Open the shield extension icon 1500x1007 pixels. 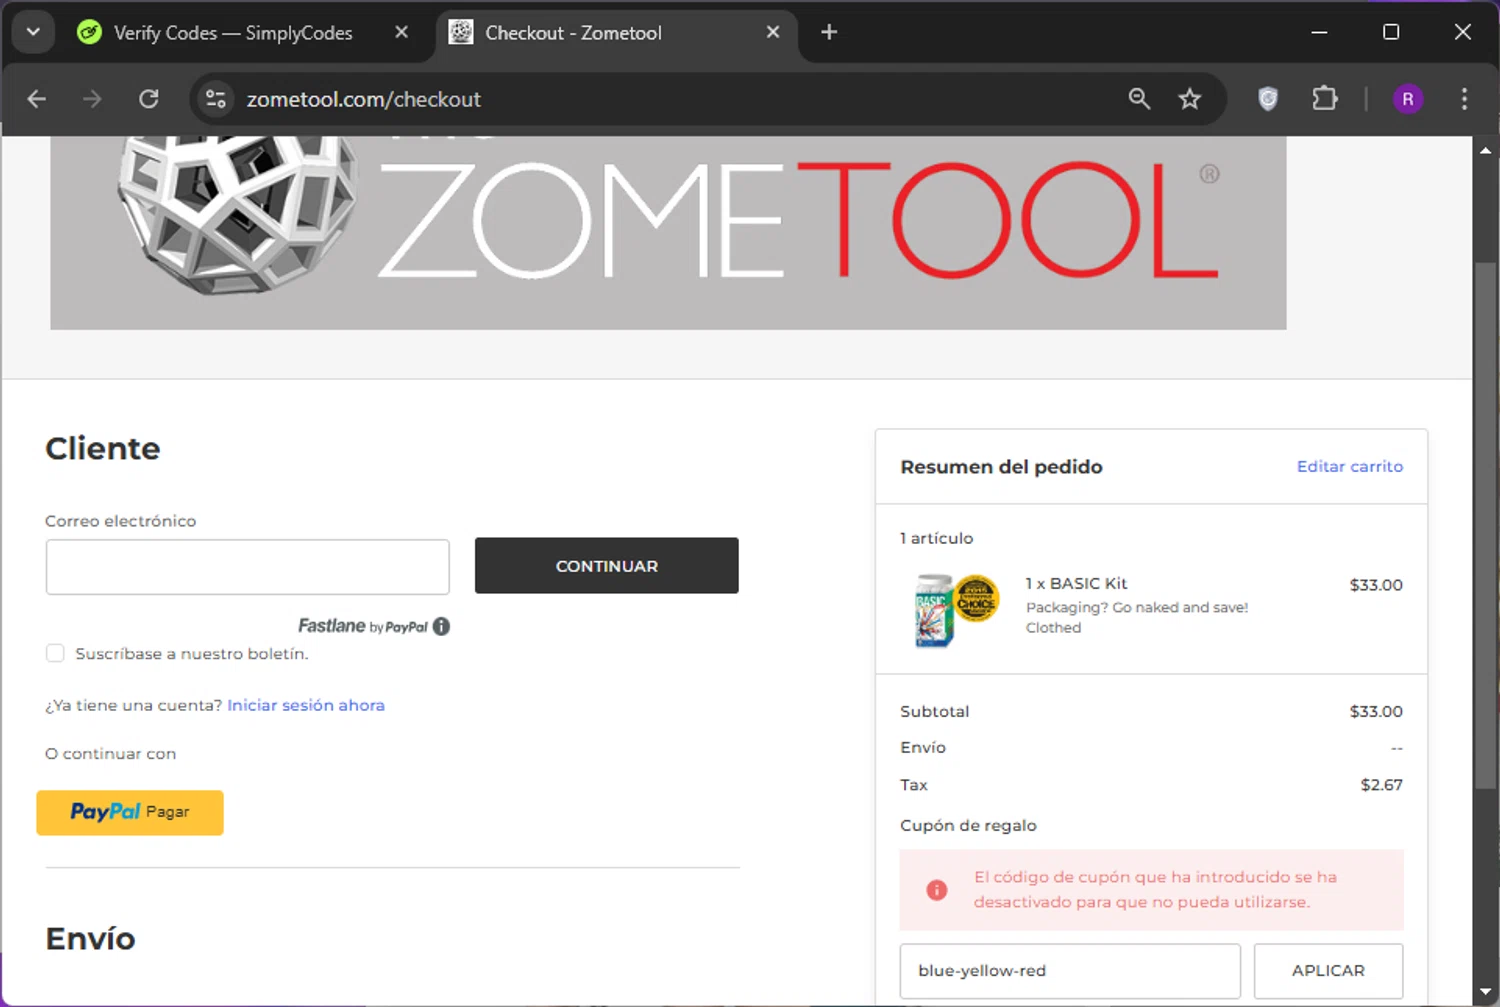[1268, 98]
